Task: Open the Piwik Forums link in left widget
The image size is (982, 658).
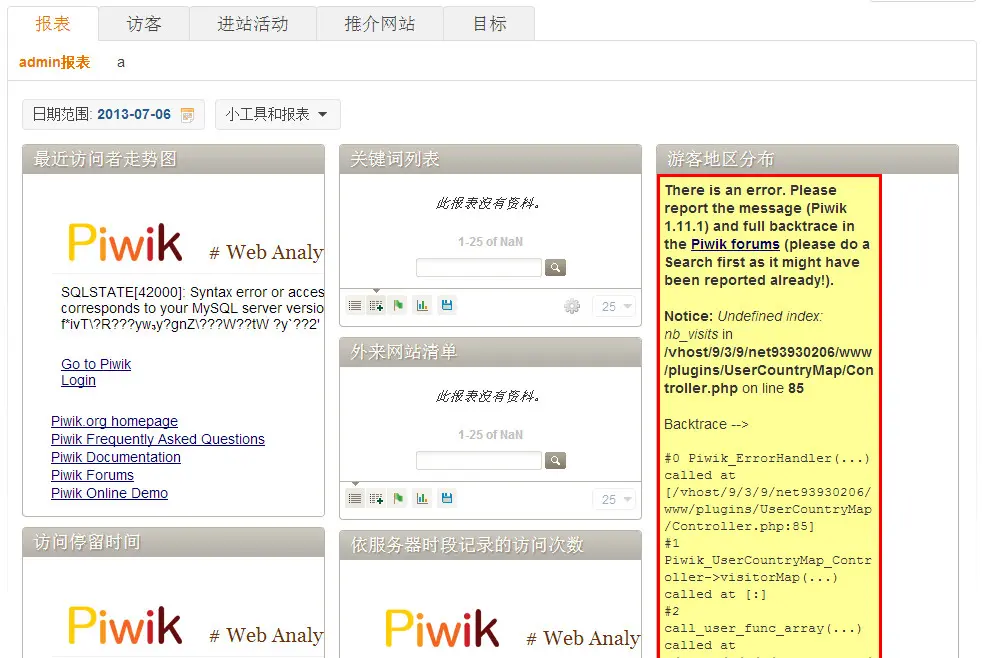Action: [x=92, y=475]
